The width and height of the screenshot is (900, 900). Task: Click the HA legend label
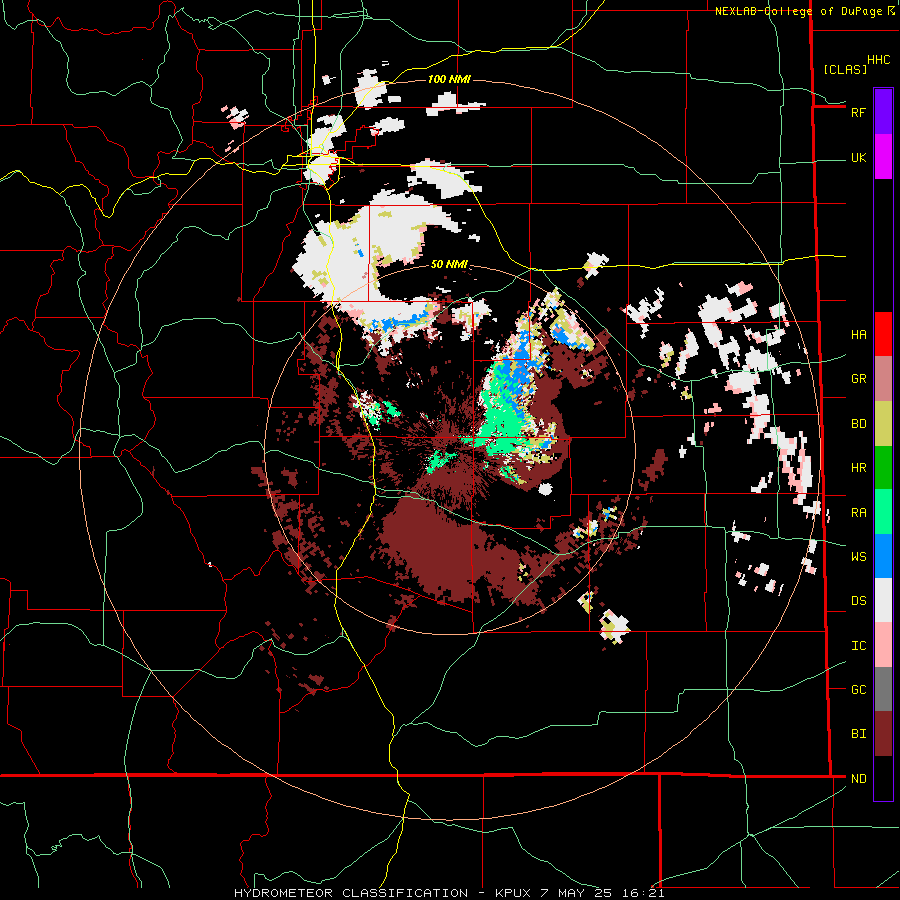tap(858, 335)
